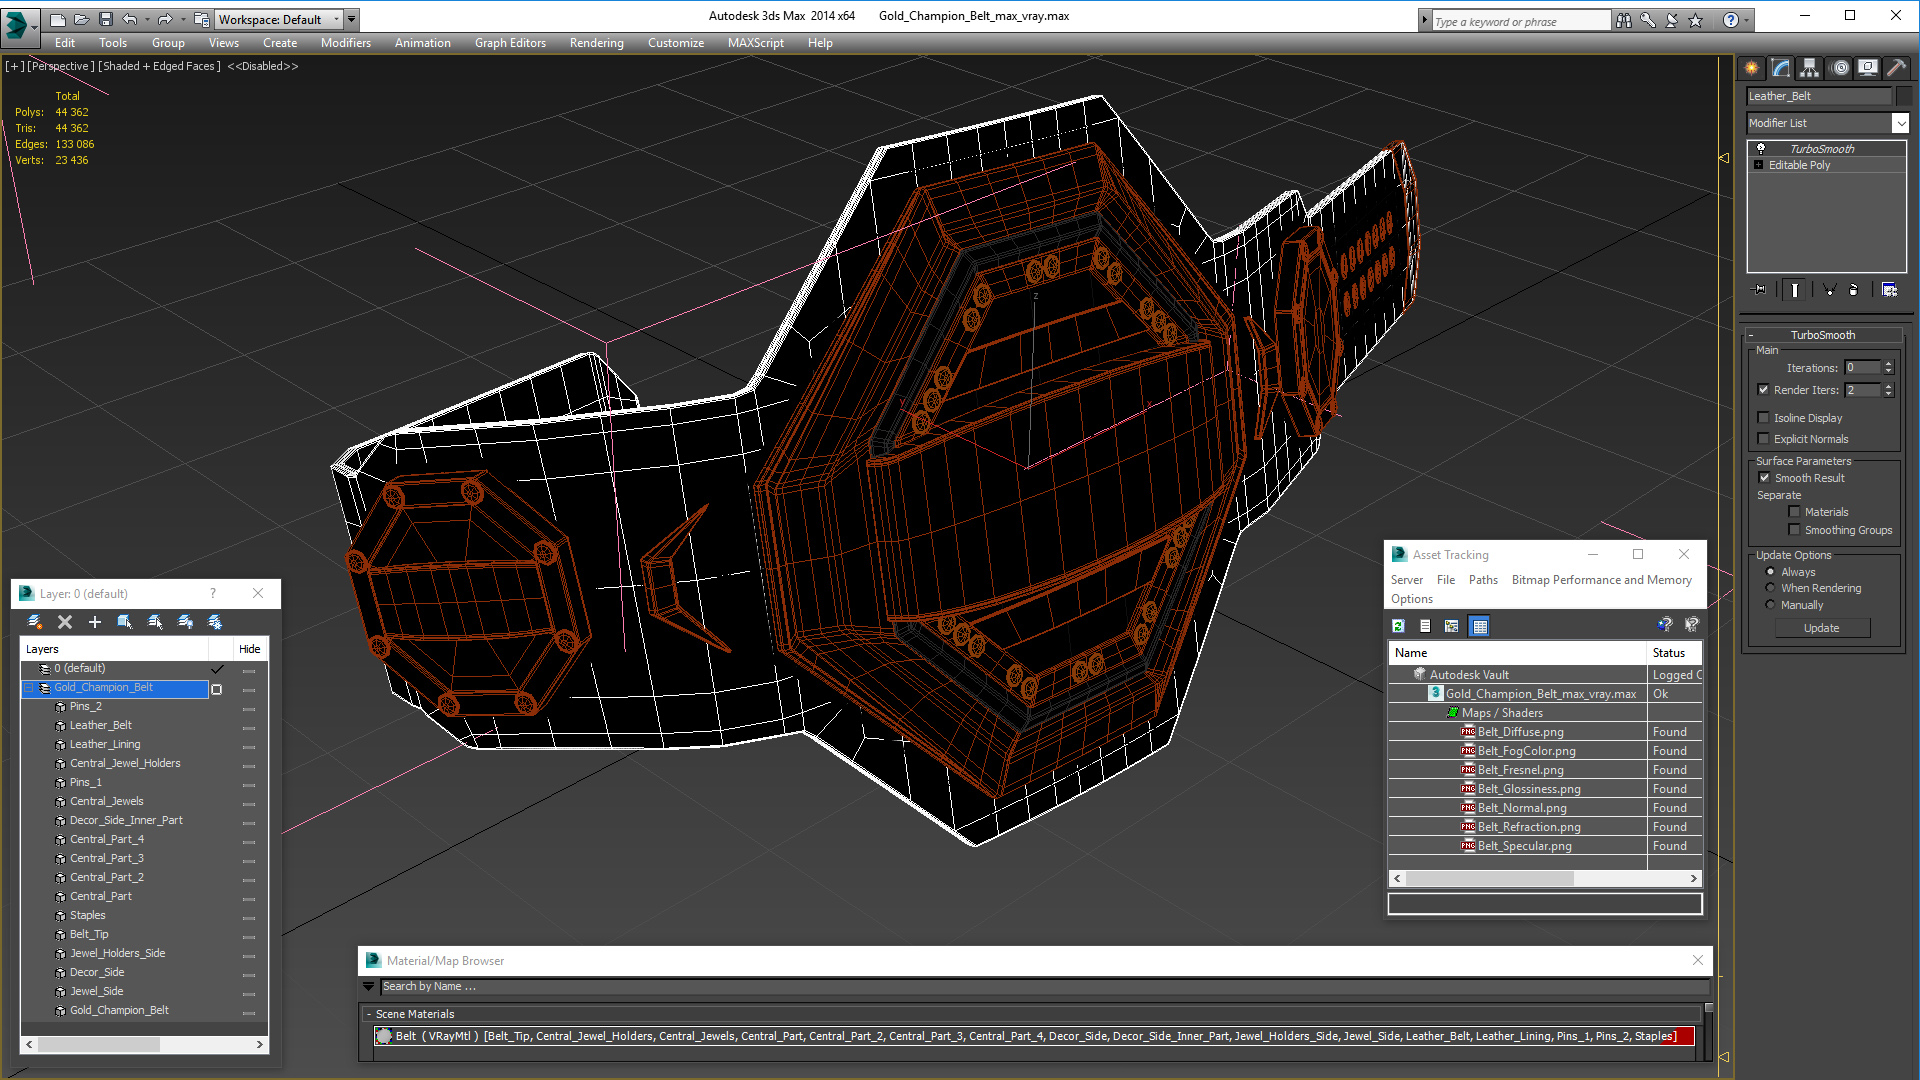Open the Modifier List dropdown
This screenshot has width=1920, height=1080.
pyautogui.click(x=1900, y=123)
